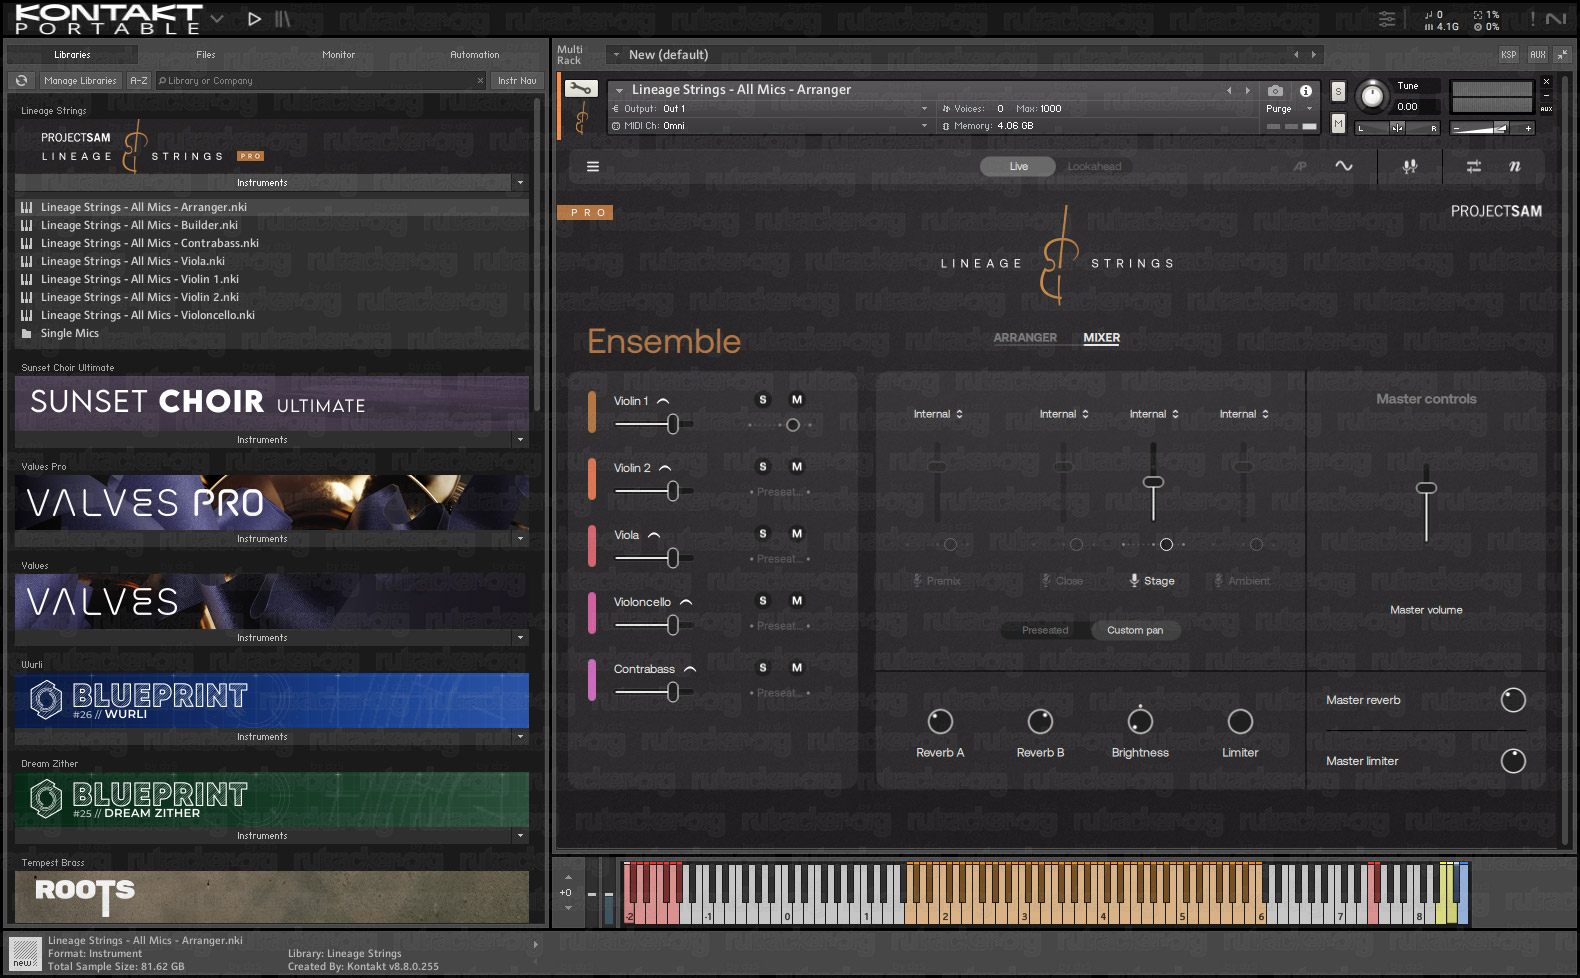The image size is (1580, 978).
Task: Shift keyboard octave down
Action: point(568,908)
